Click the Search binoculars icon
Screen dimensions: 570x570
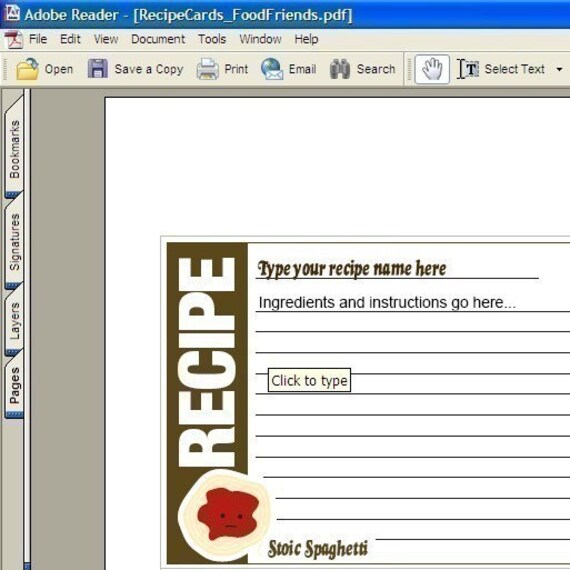click(x=340, y=69)
